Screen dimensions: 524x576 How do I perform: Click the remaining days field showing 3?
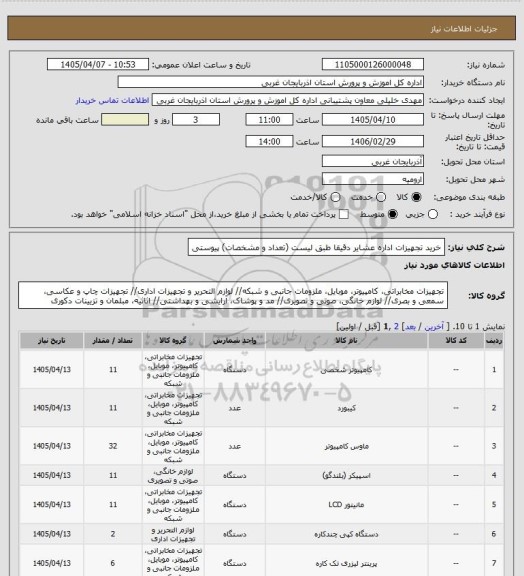196,120
